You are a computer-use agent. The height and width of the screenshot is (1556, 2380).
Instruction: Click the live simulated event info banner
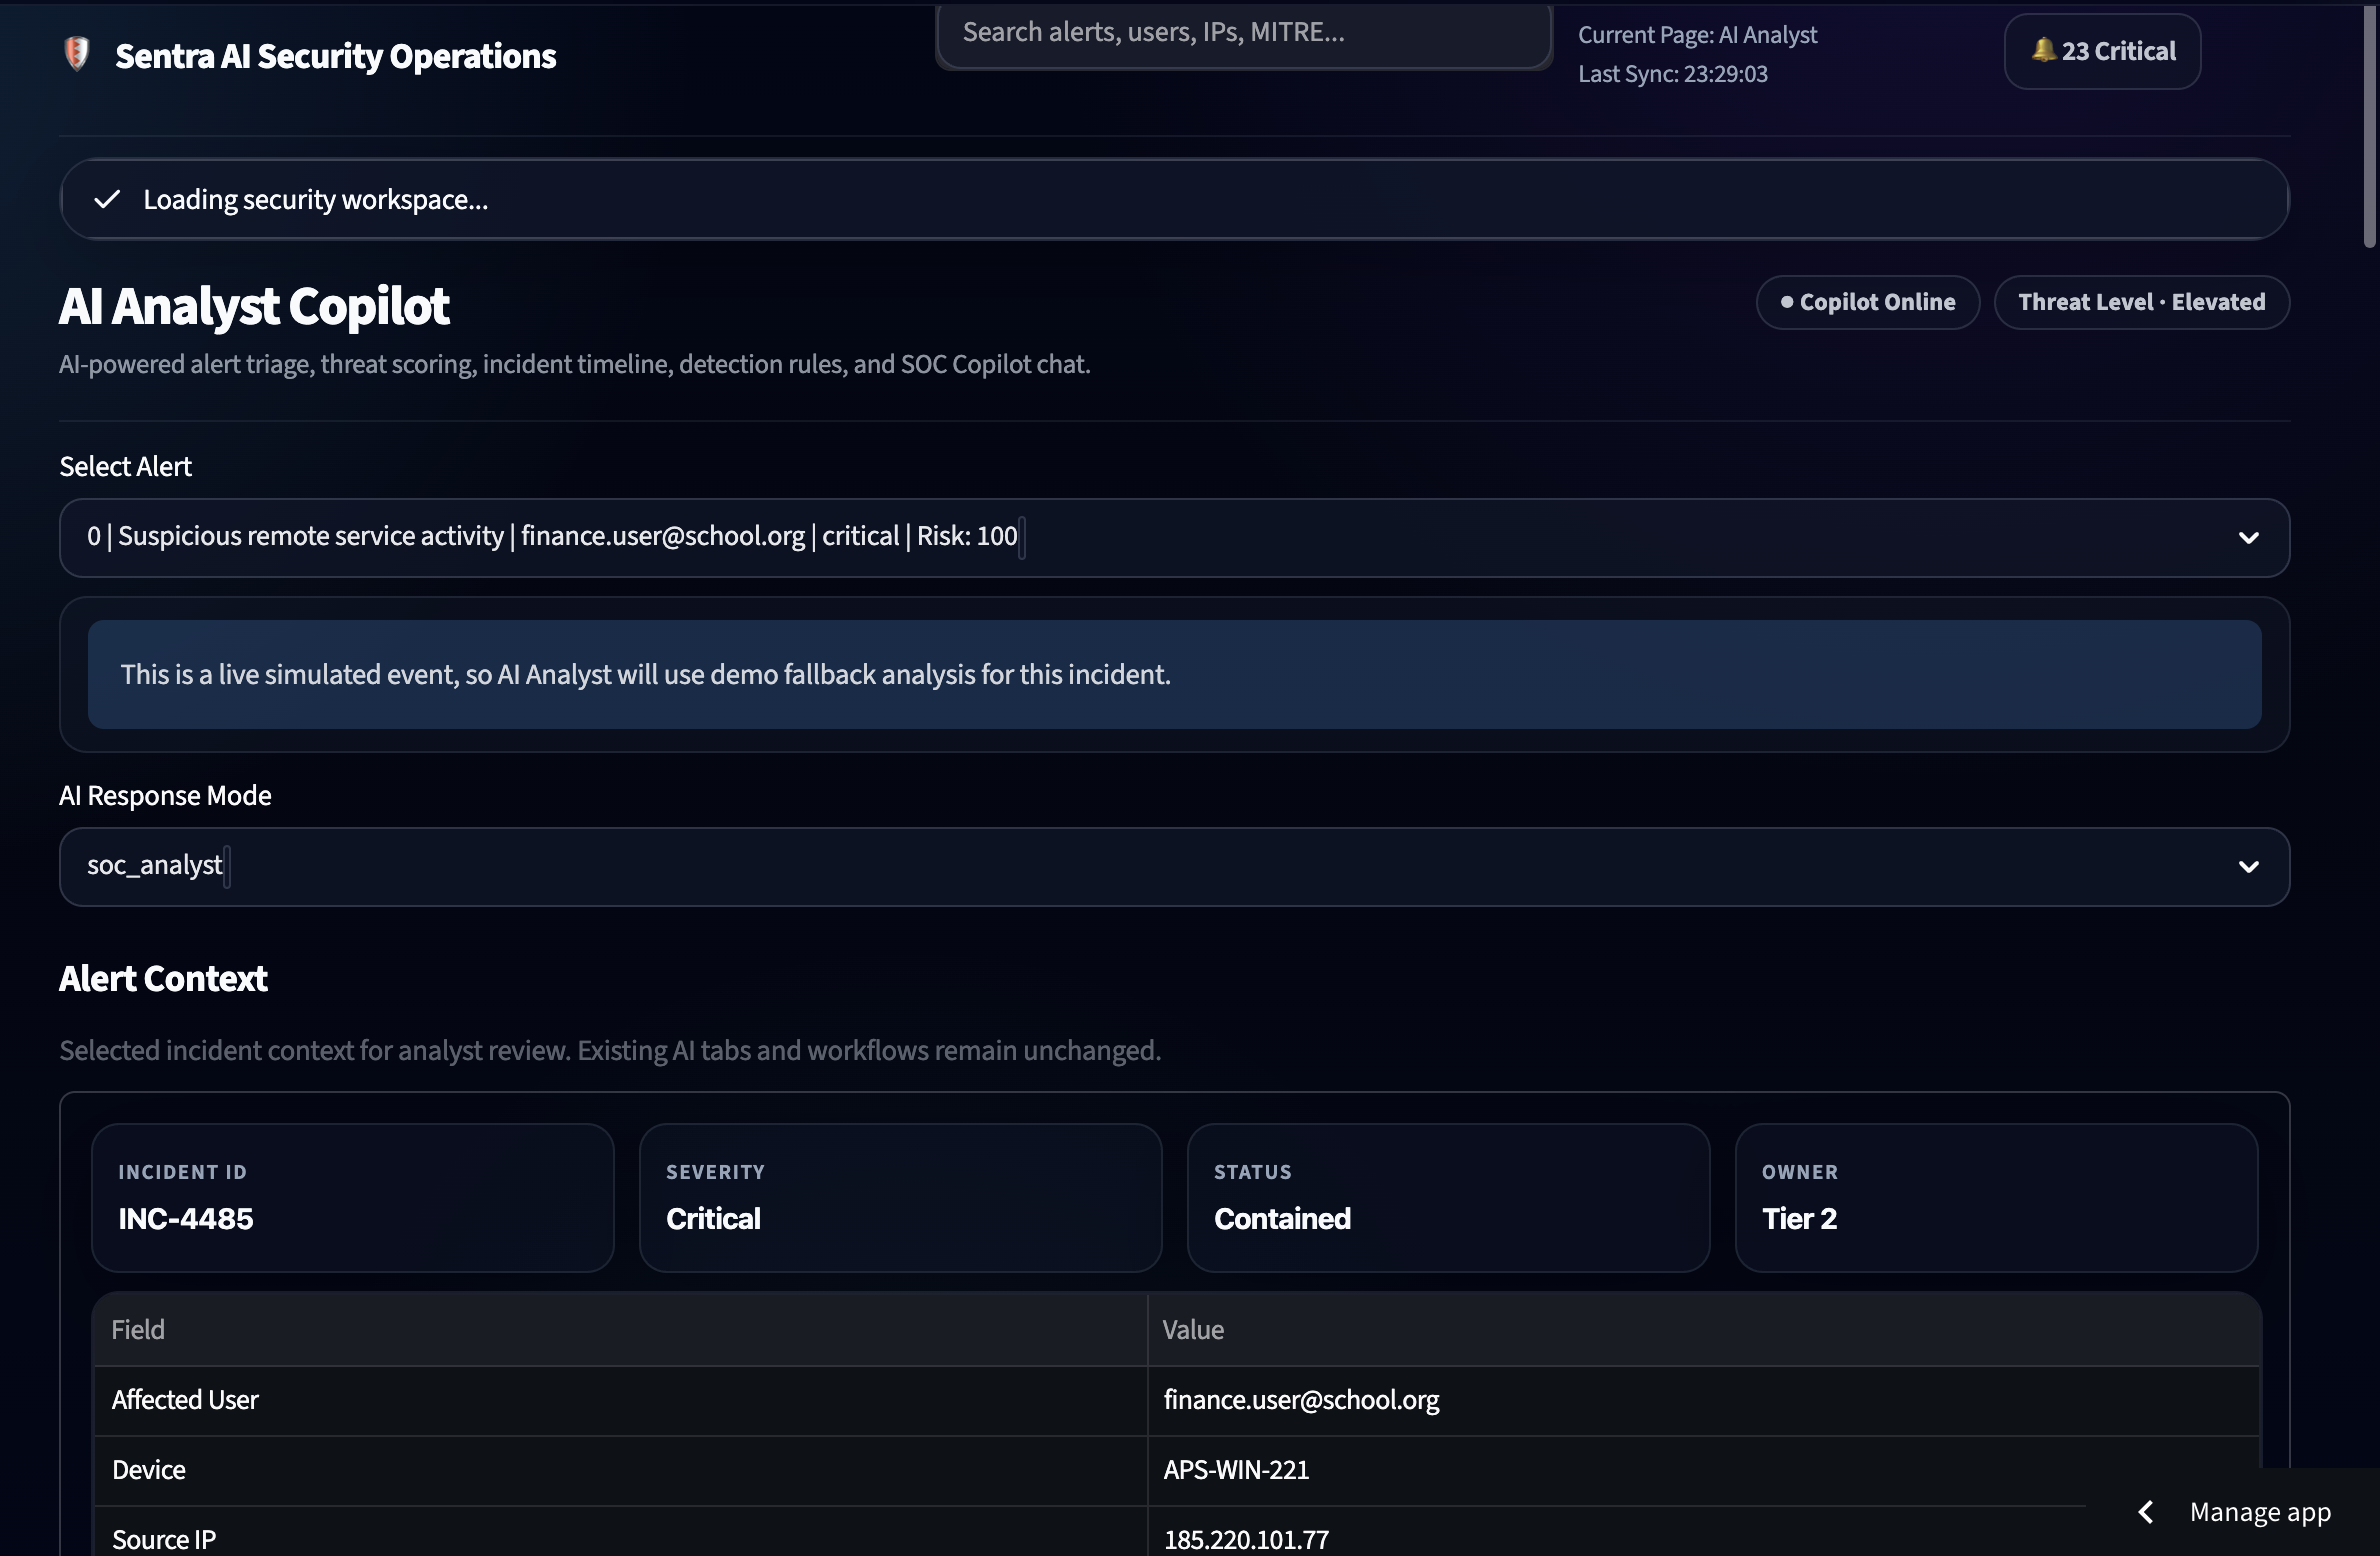(1174, 675)
